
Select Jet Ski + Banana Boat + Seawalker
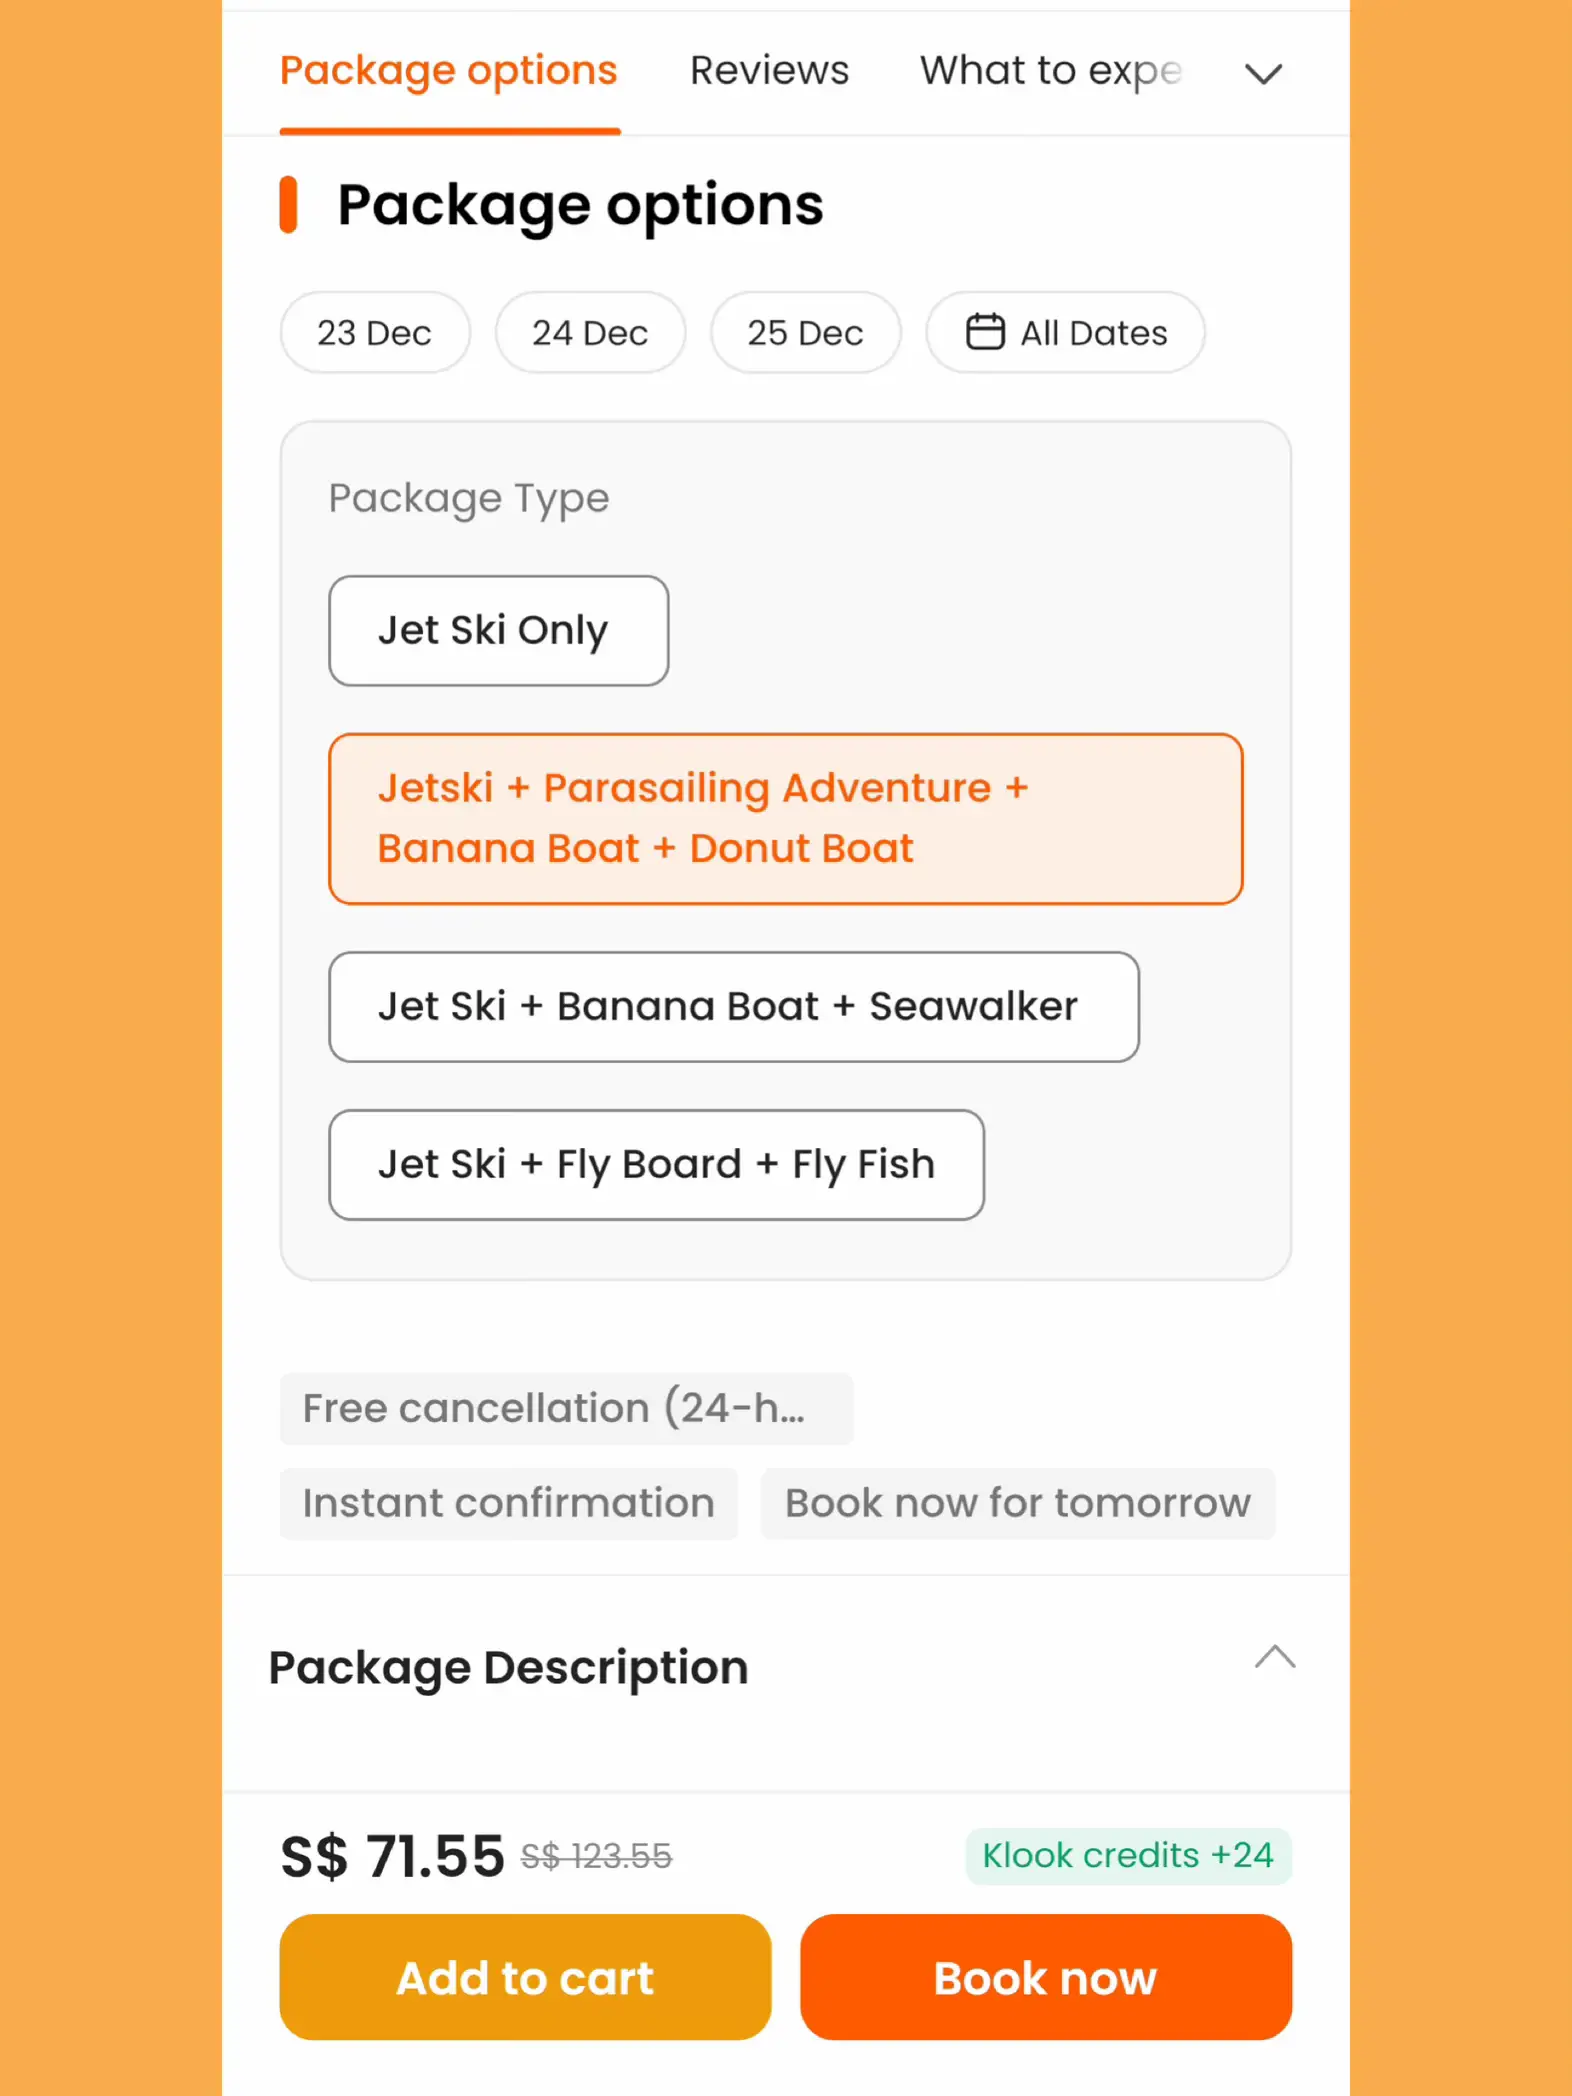(x=734, y=1007)
